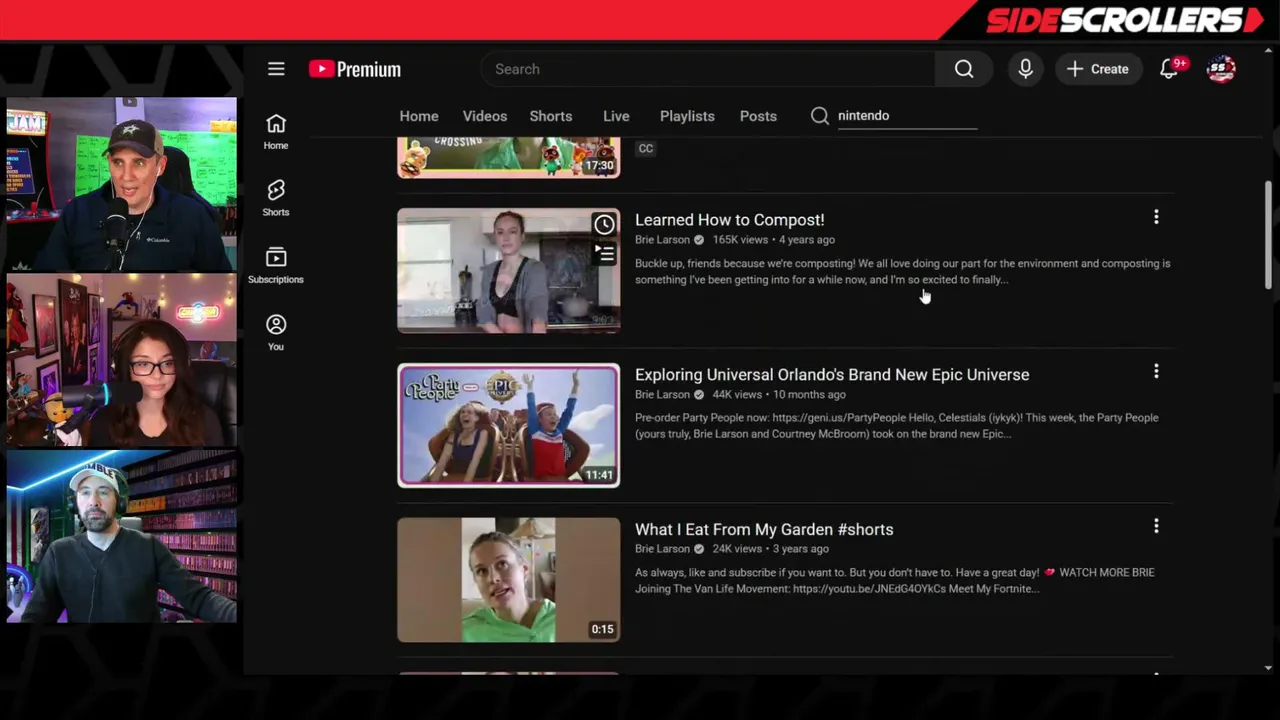Switch to channel Home tab
Viewport: 1280px width, 720px height.
(419, 116)
